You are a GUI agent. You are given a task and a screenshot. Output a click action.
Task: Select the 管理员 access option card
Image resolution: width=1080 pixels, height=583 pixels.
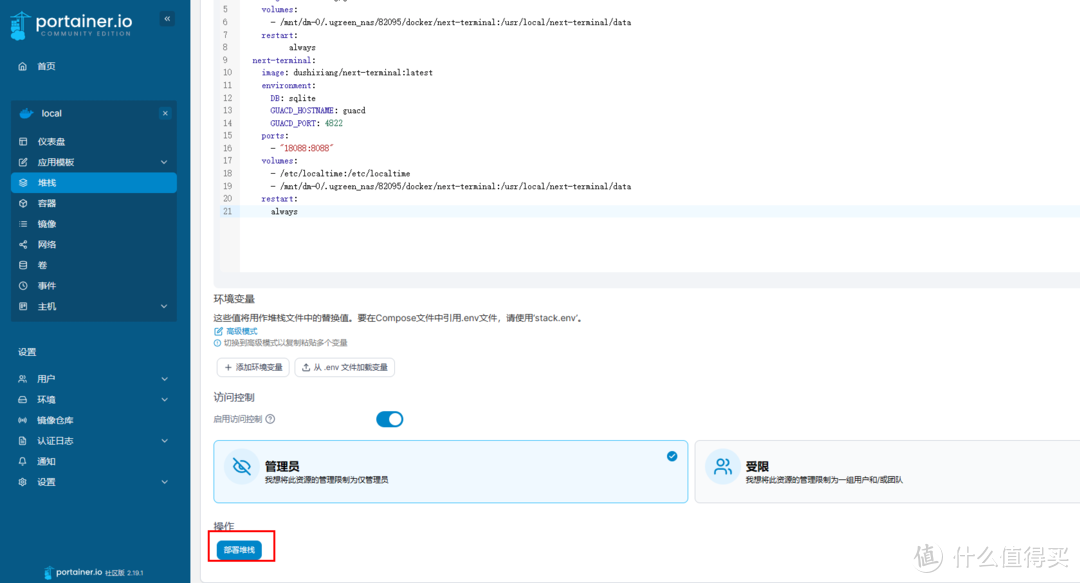click(450, 471)
